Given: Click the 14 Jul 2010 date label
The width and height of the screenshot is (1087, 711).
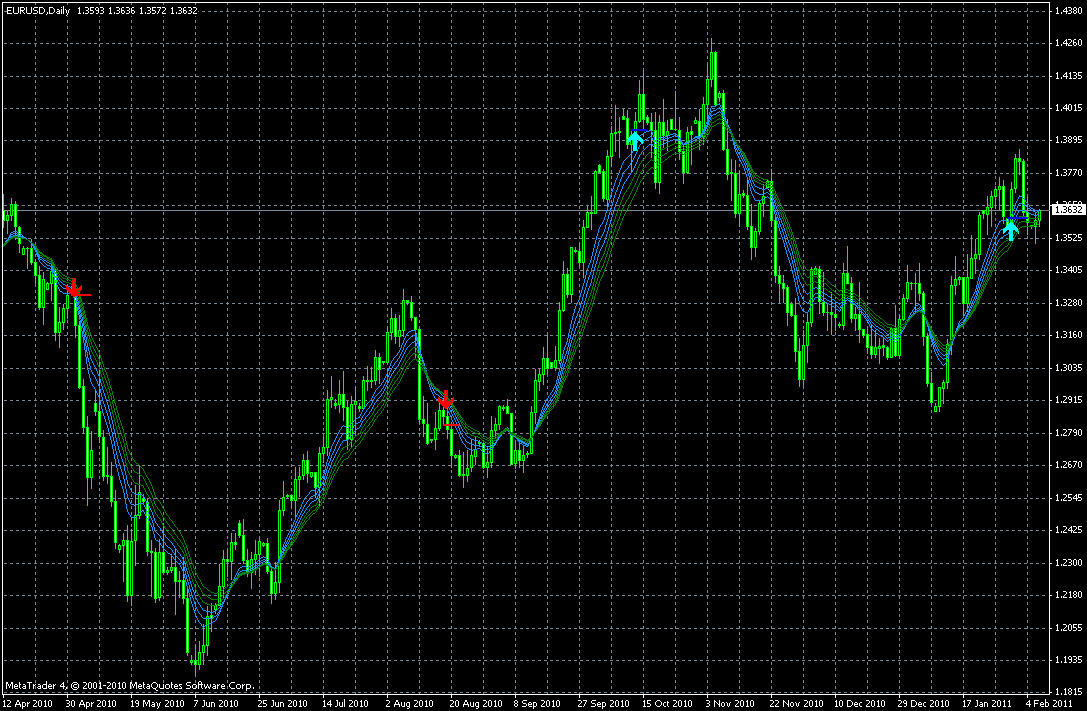Looking at the screenshot, I should 345,703.
